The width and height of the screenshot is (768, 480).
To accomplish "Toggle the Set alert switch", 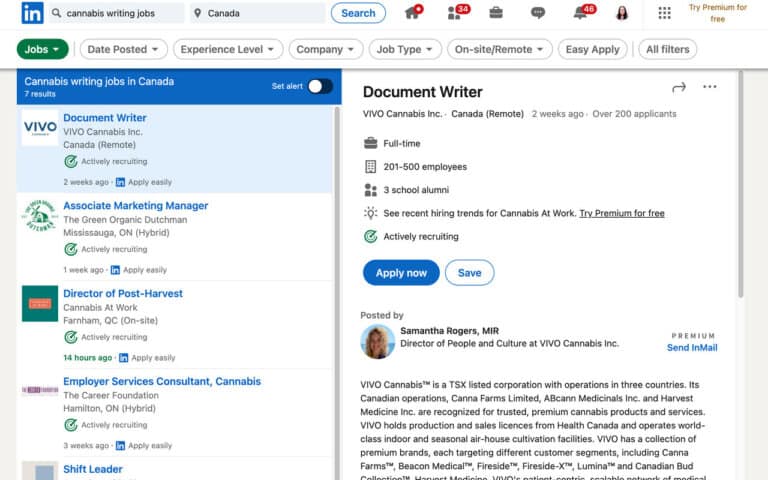I will pyautogui.click(x=319, y=86).
